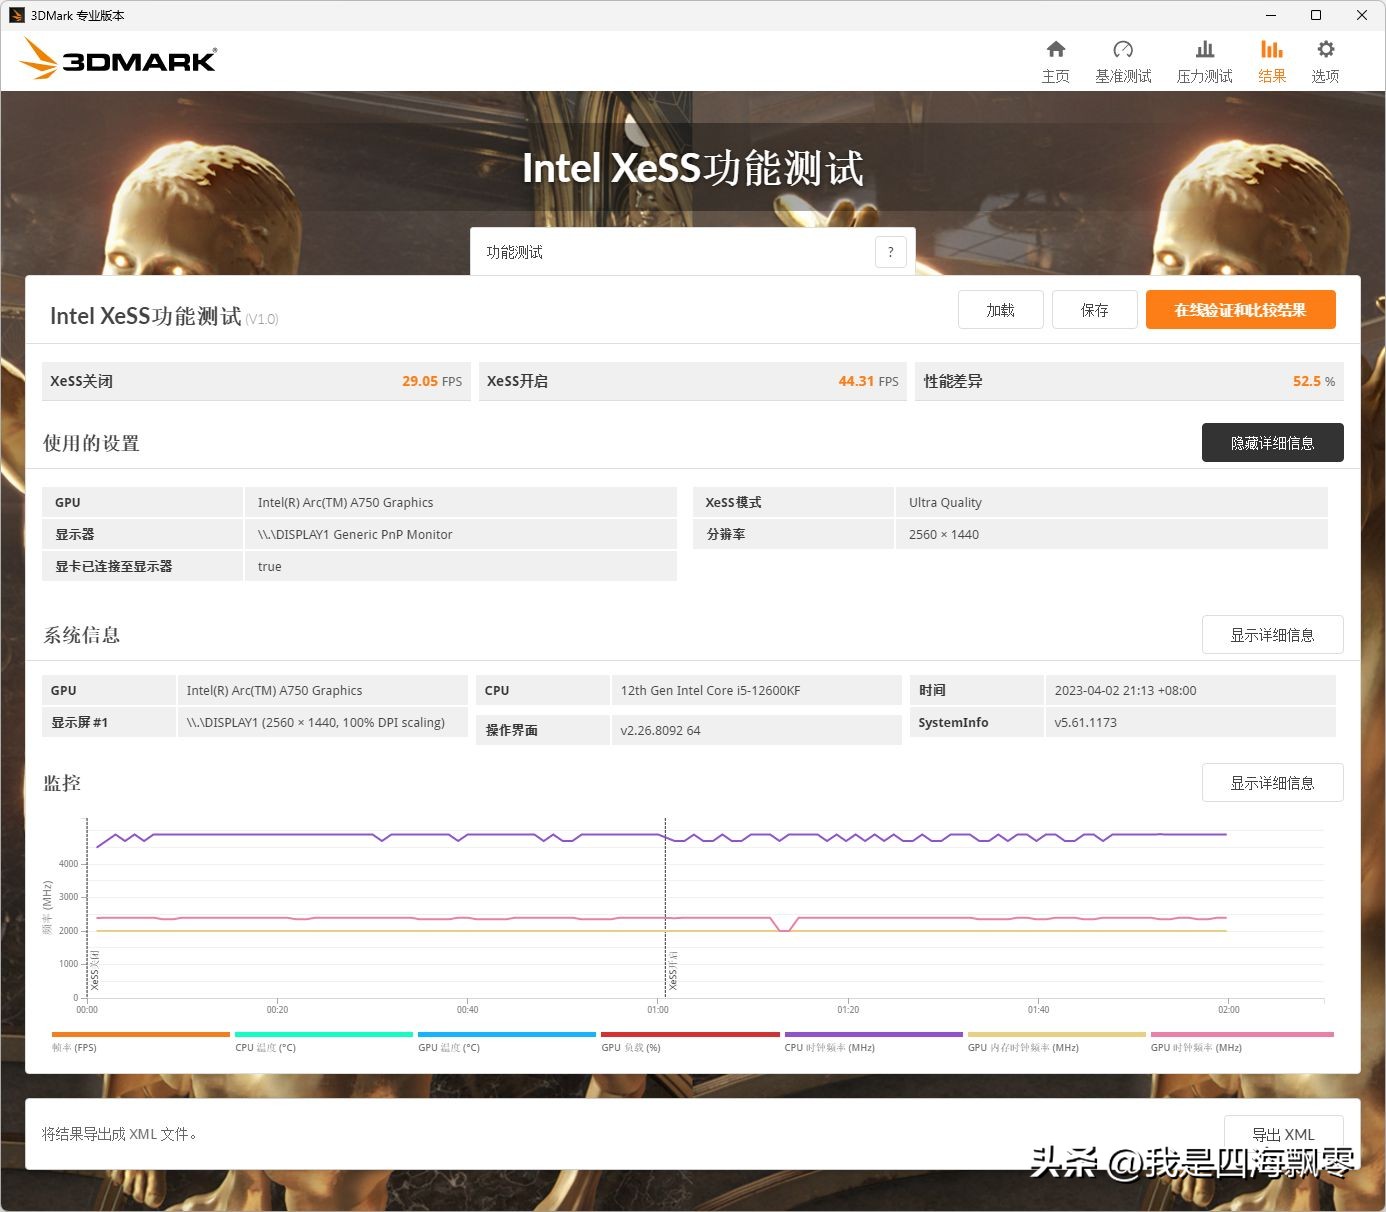Open the 选项 settings gear icon
Viewport: 1386px width, 1212px height.
(x=1324, y=58)
